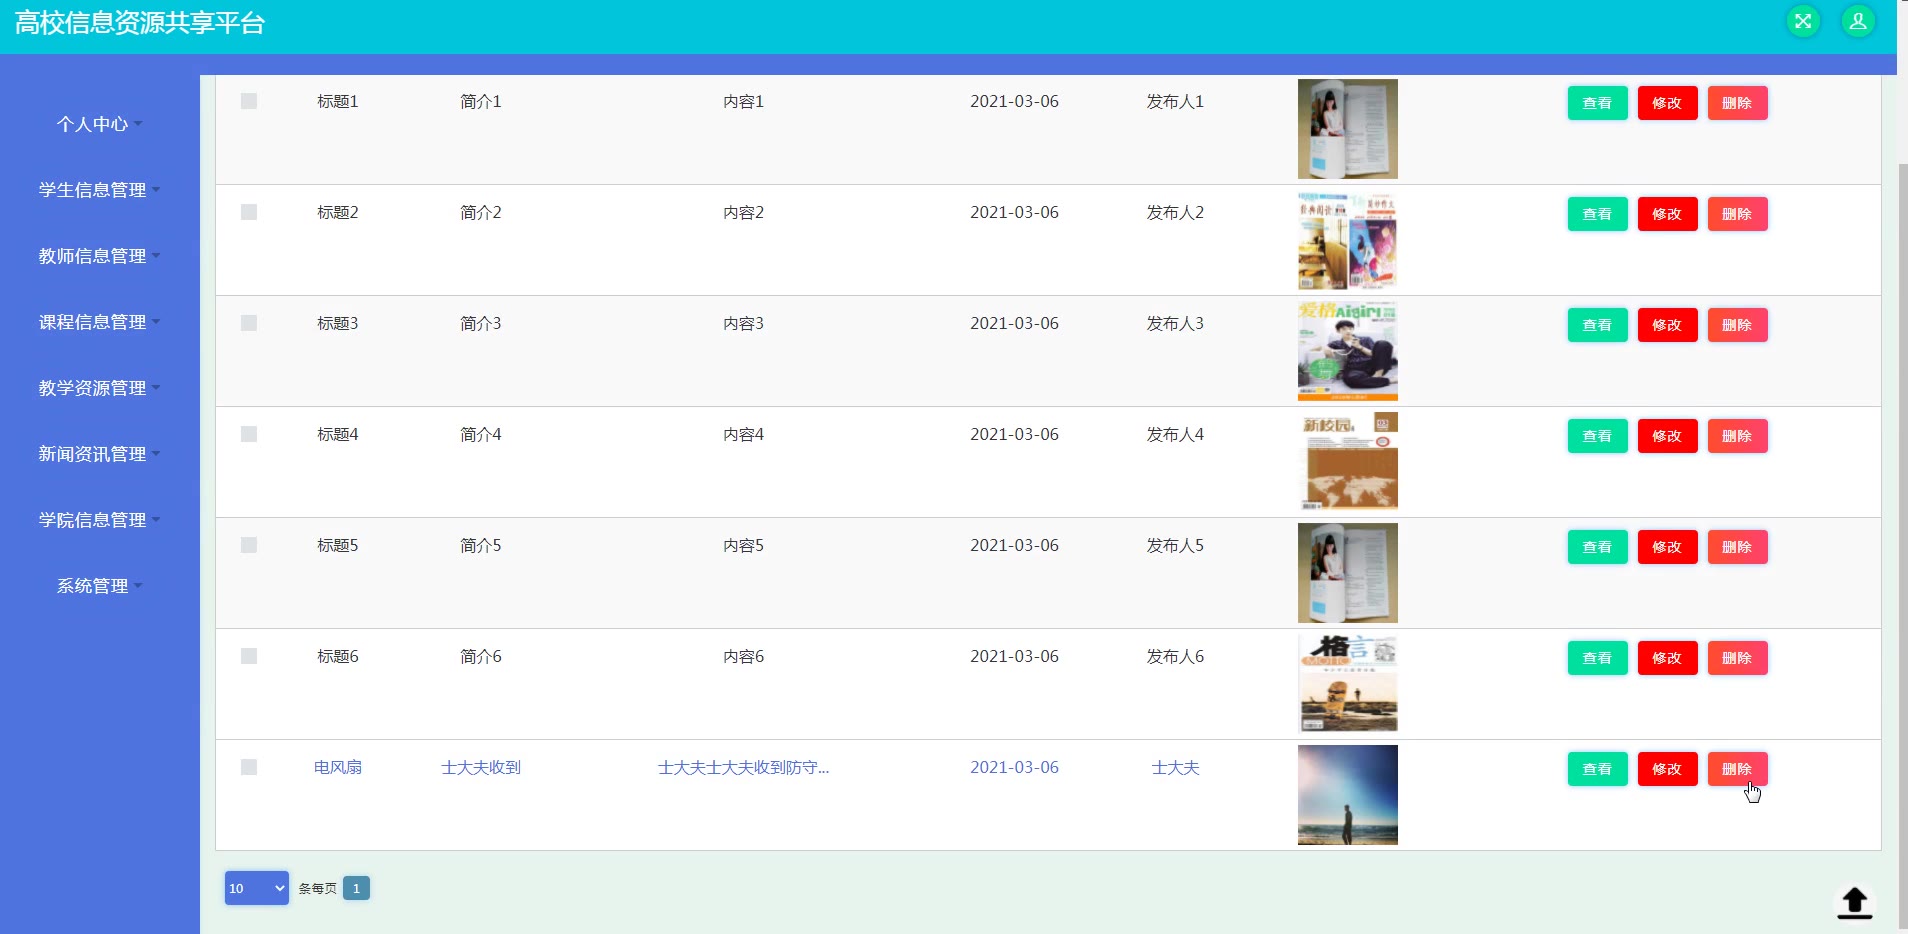The image size is (1908, 934).
Task: Edit the 标题6 entry
Action: tap(1667, 658)
